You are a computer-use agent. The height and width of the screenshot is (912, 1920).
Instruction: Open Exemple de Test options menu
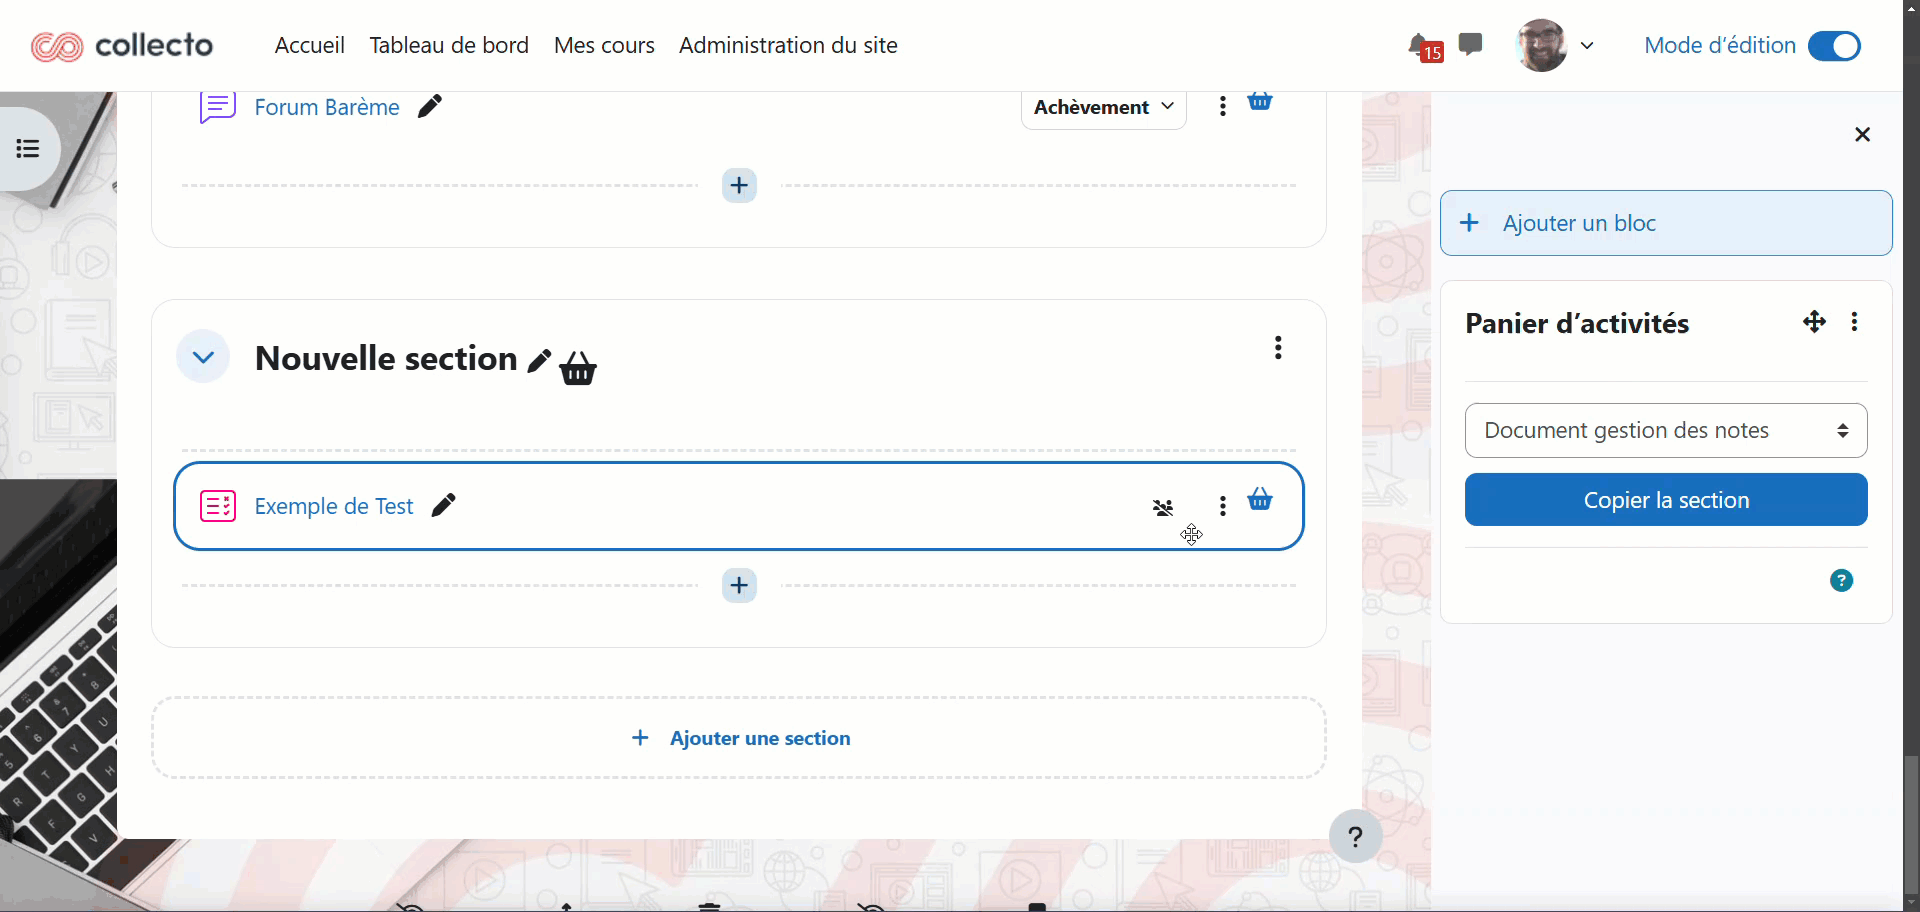(x=1222, y=506)
